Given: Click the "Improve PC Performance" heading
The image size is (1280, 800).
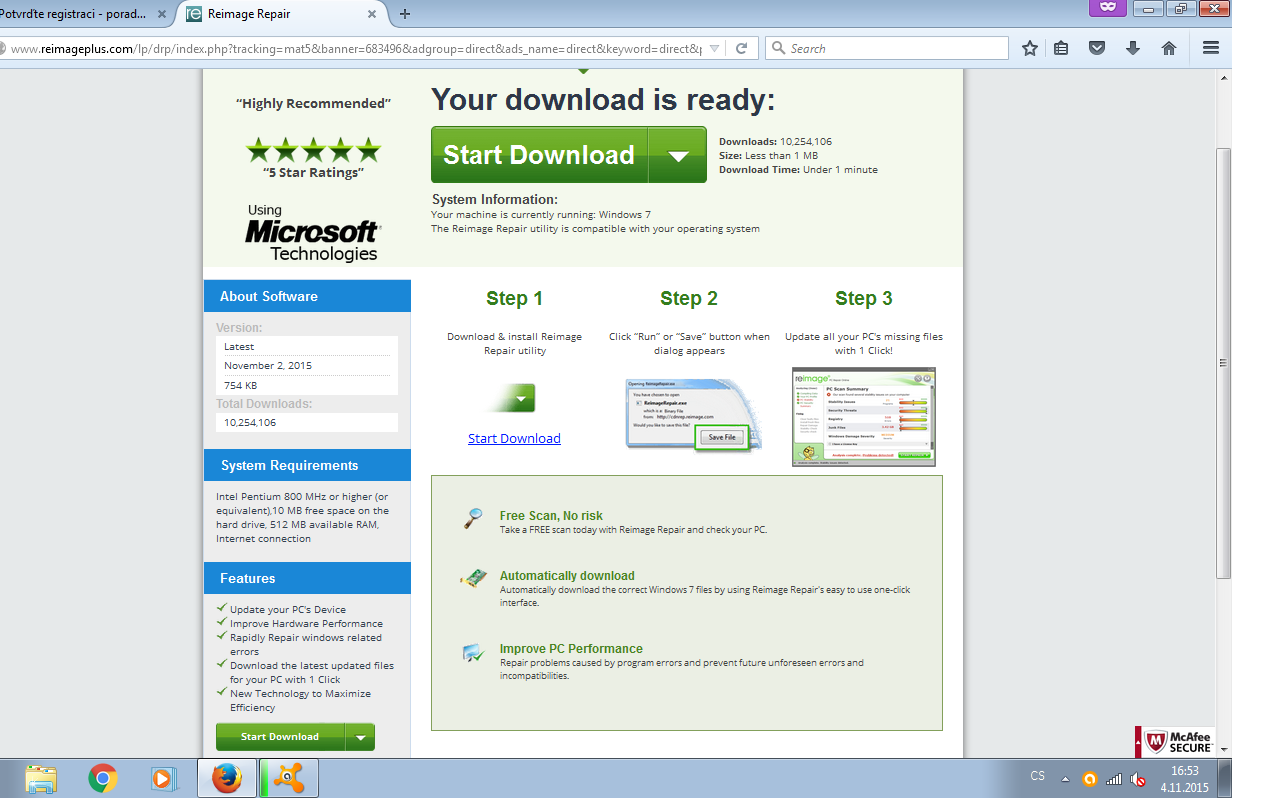Looking at the screenshot, I should tap(571, 649).
